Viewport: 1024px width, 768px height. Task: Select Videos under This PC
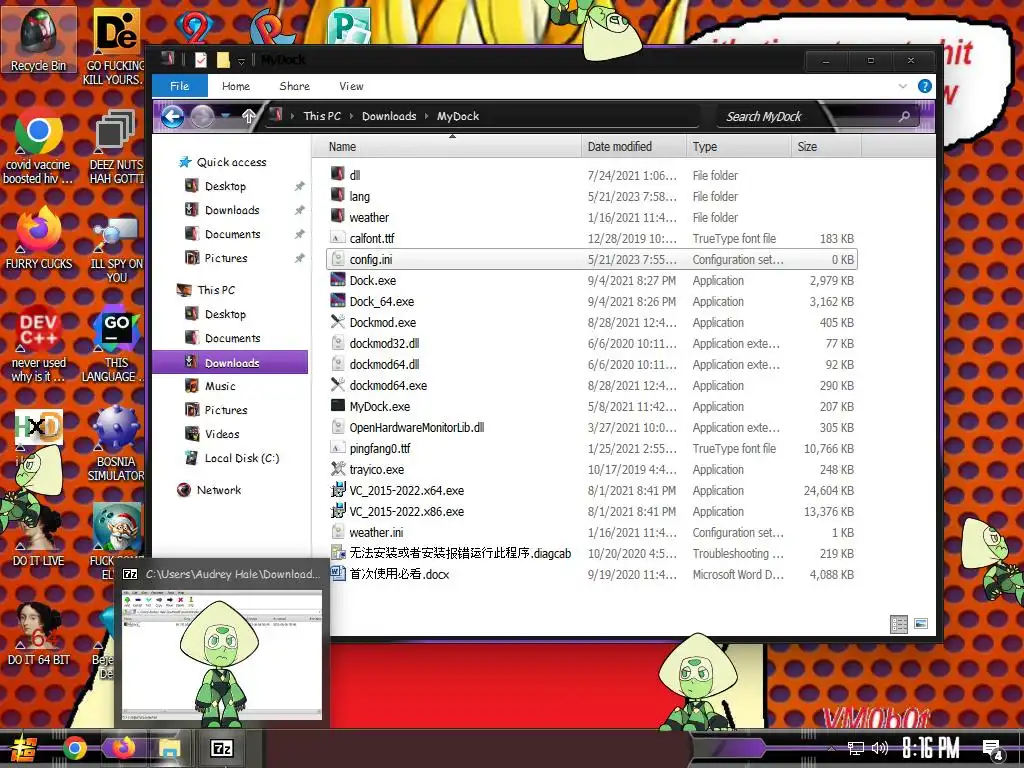(222, 434)
